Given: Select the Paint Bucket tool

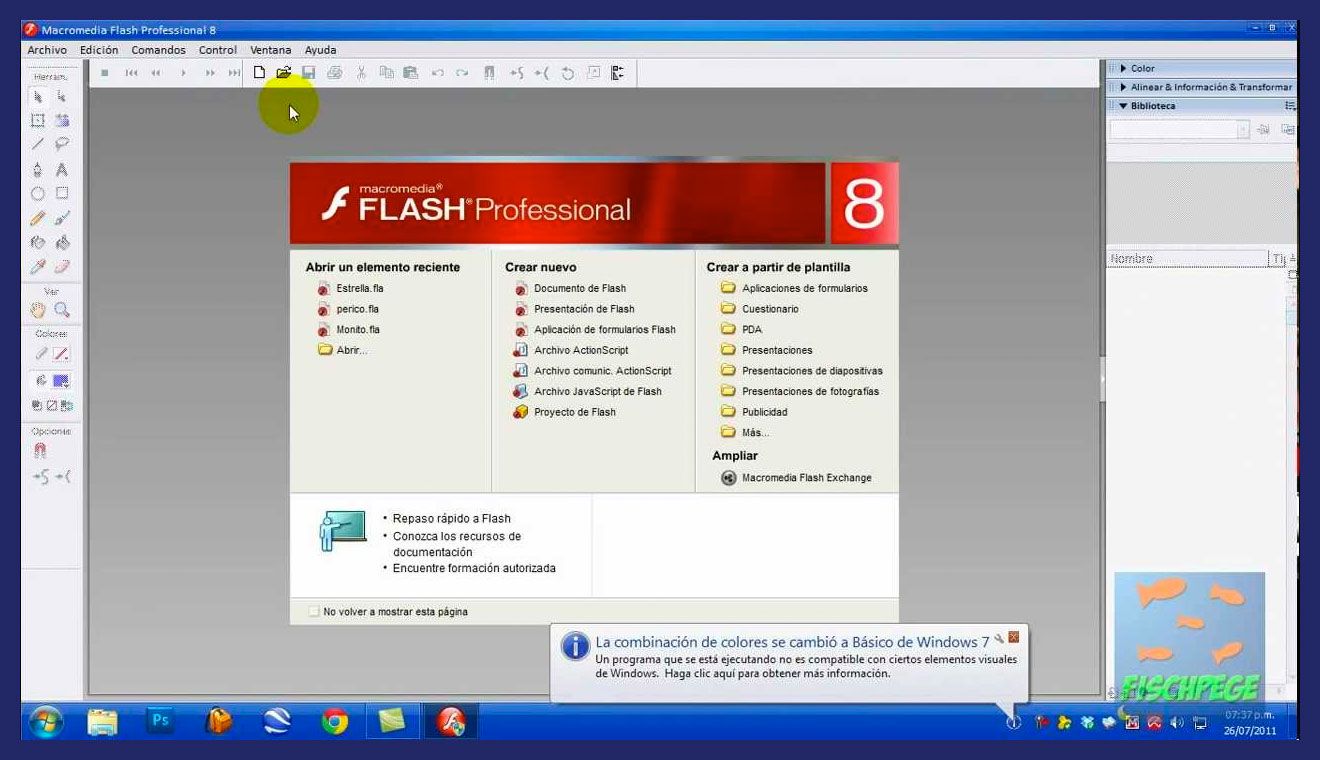Looking at the screenshot, I should (62, 242).
